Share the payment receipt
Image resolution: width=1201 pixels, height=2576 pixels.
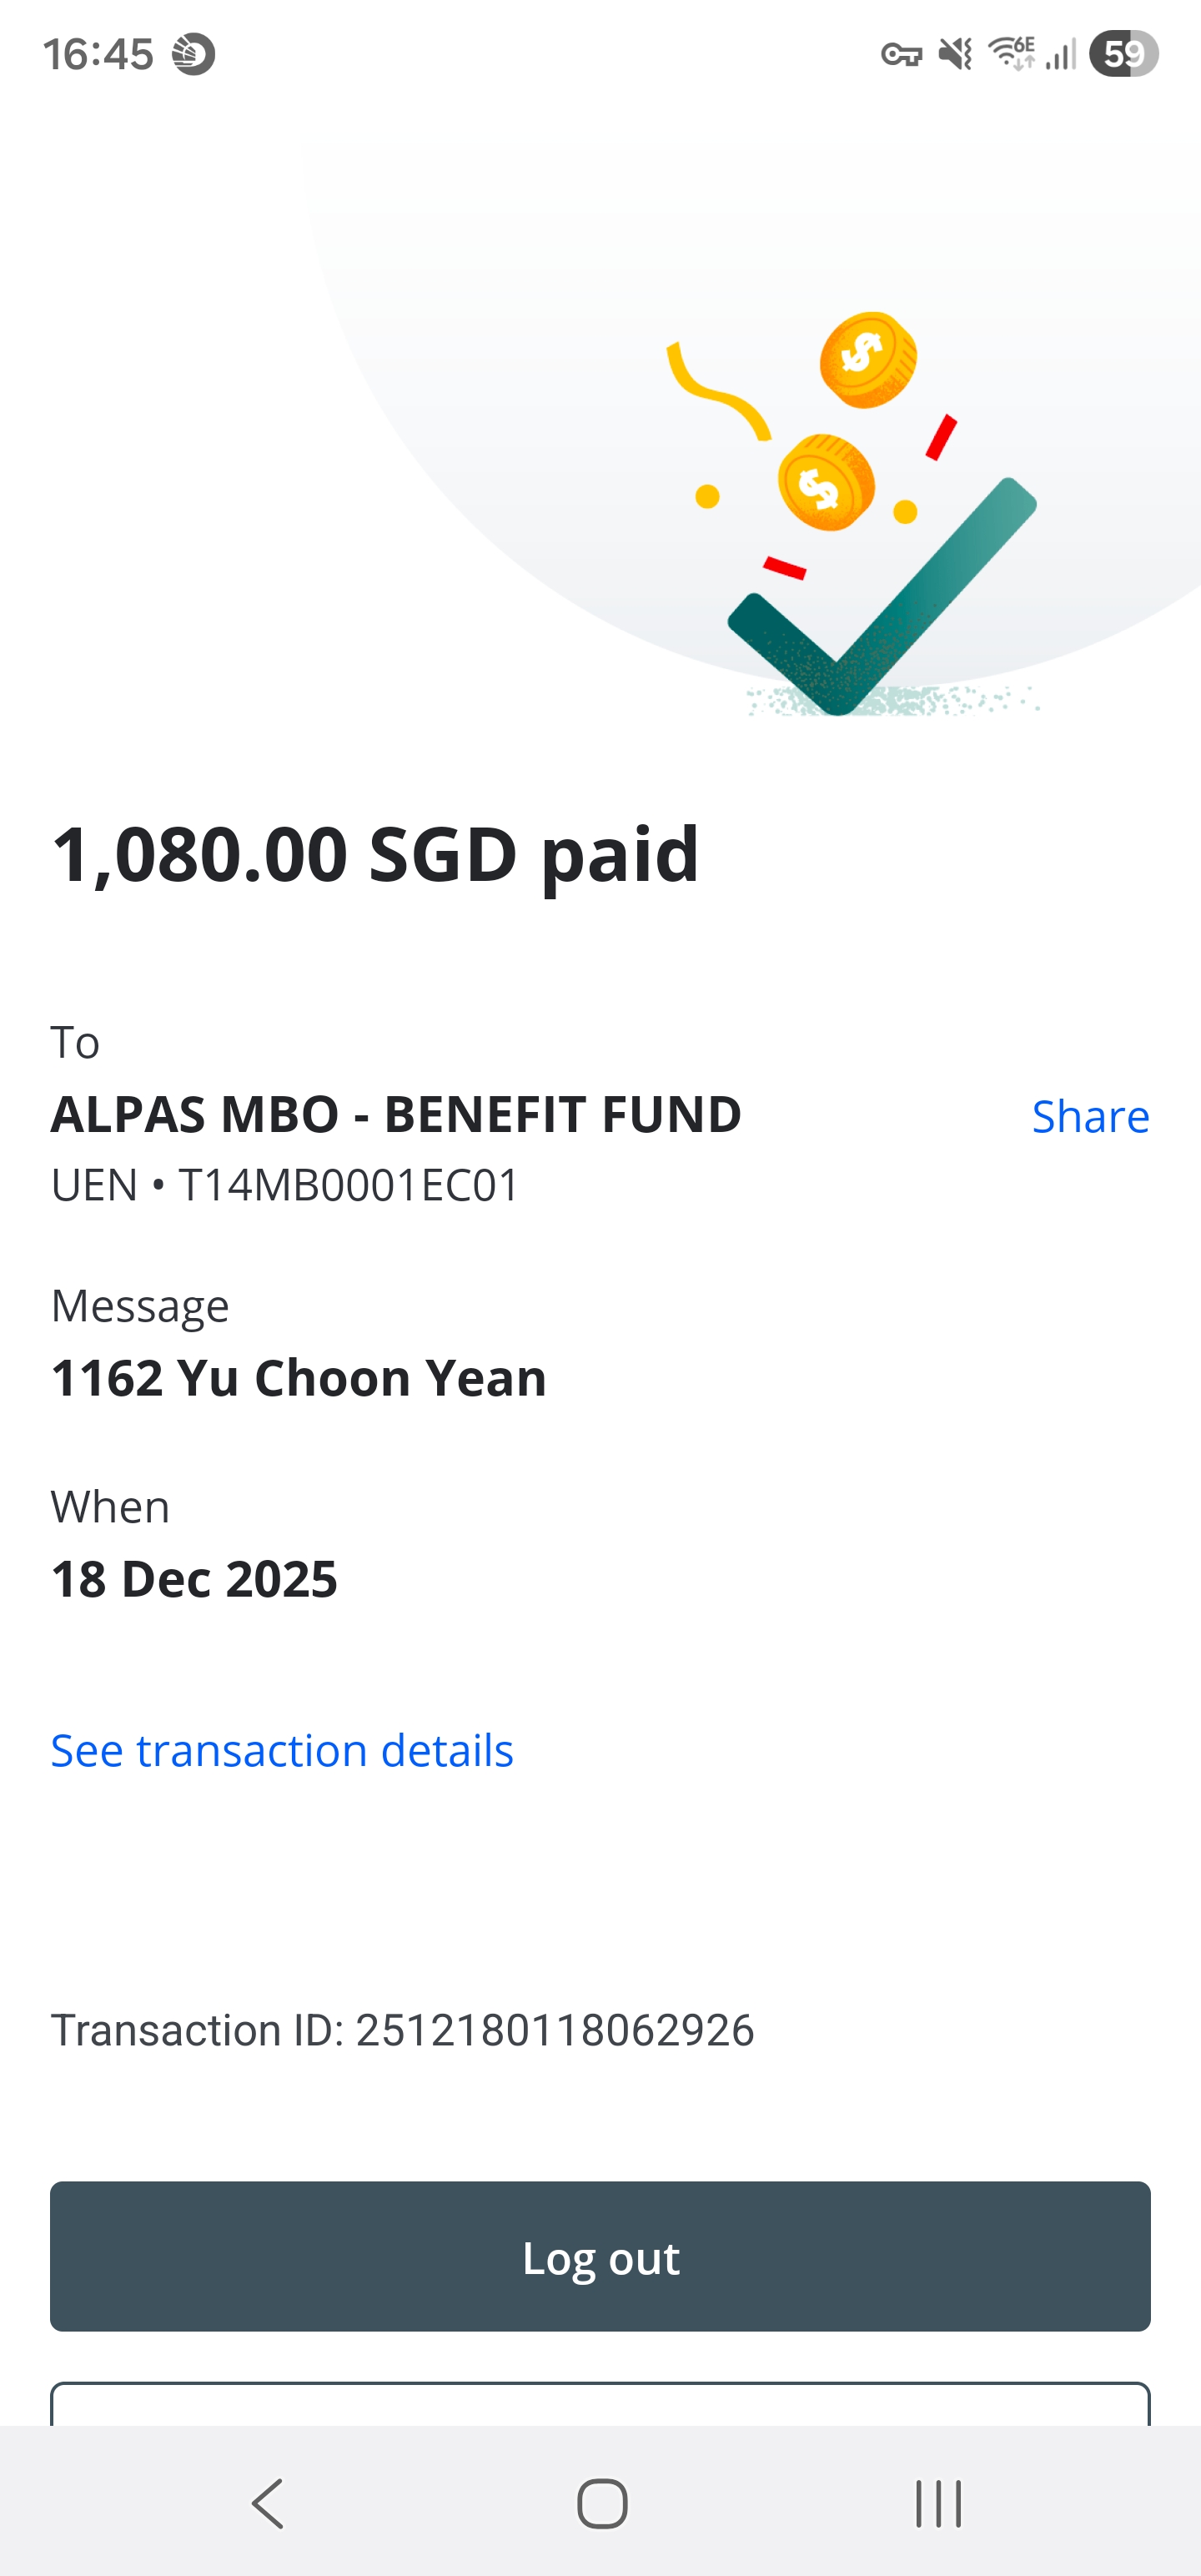click(x=1090, y=1116)
